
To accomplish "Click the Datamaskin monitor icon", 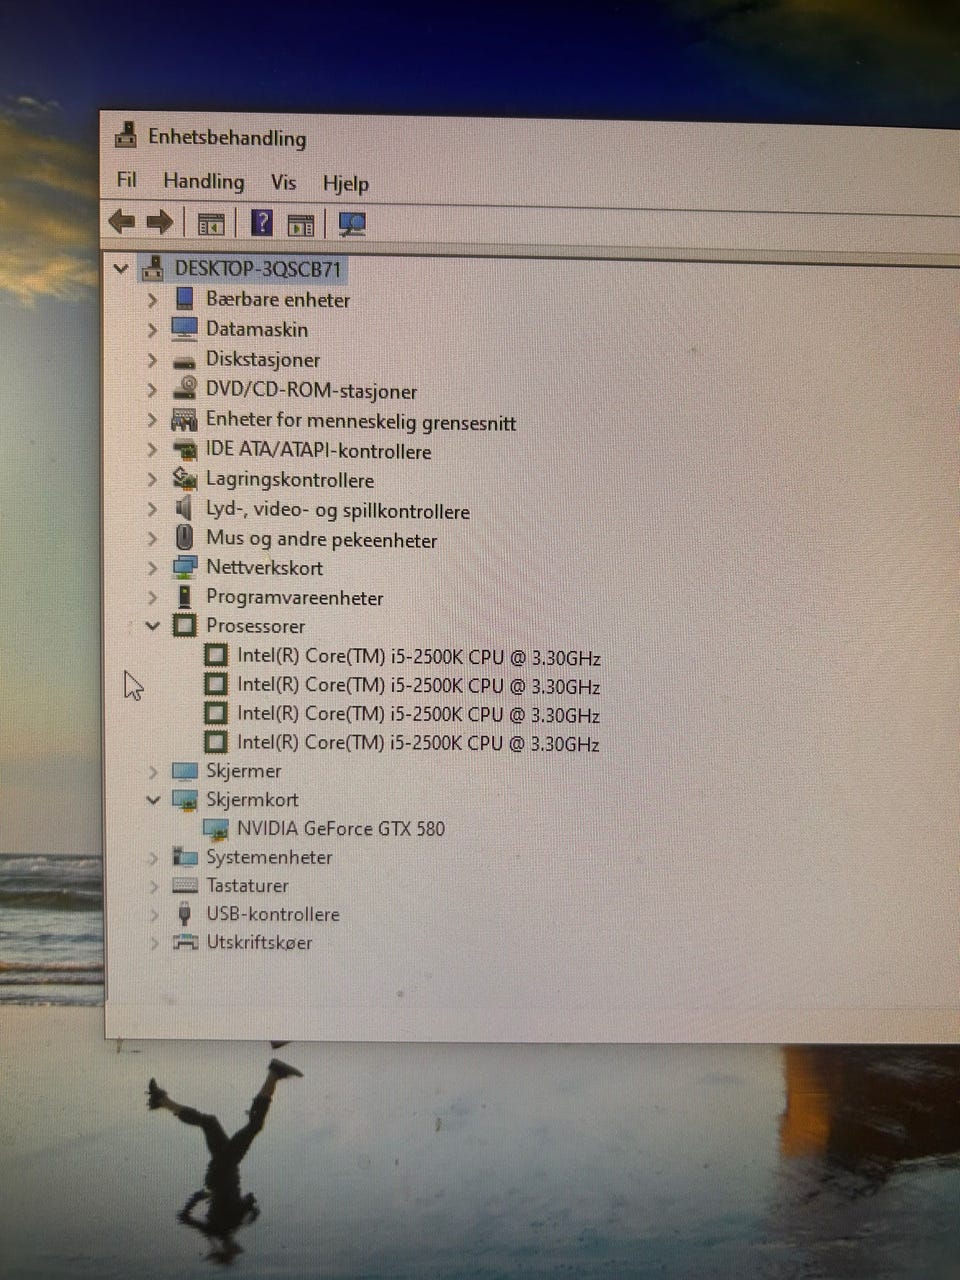I will pyautogui.click(x=184, y=328).
